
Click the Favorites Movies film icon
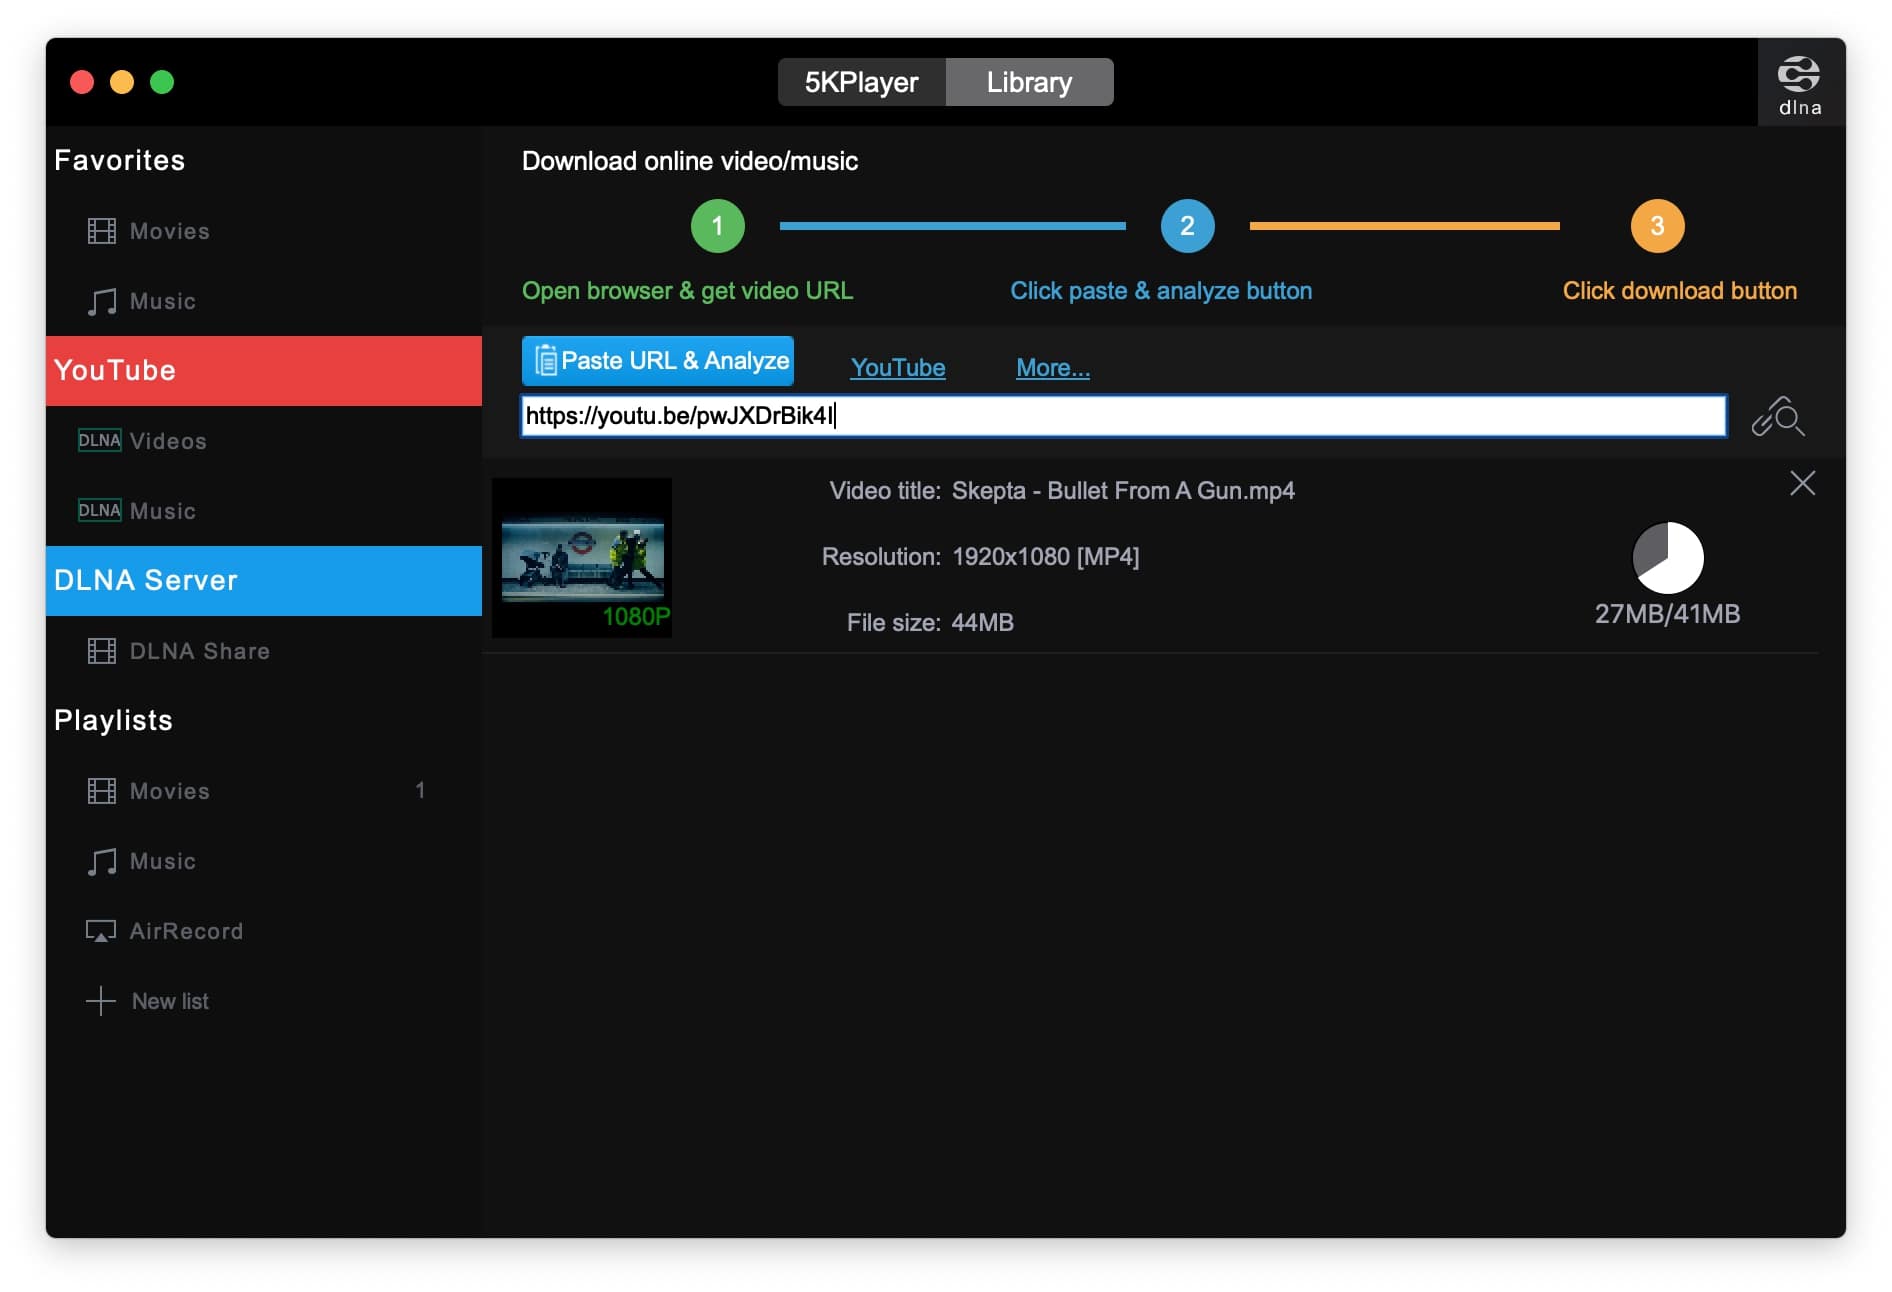[101, 231]
